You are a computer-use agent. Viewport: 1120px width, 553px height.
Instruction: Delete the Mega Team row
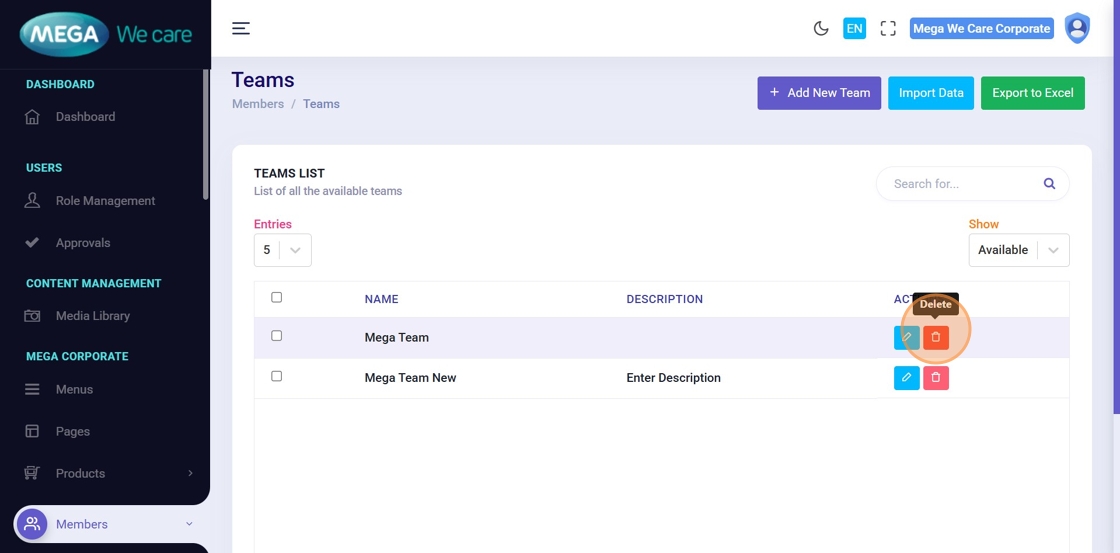click(936, 338)
